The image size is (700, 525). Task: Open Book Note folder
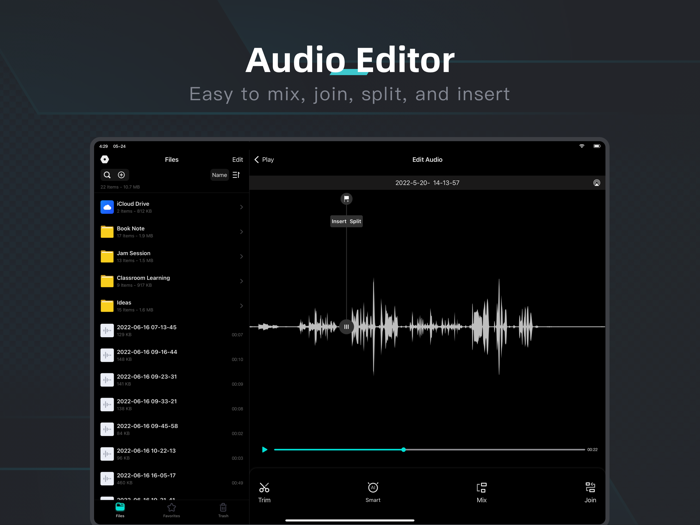click(171, 232)
